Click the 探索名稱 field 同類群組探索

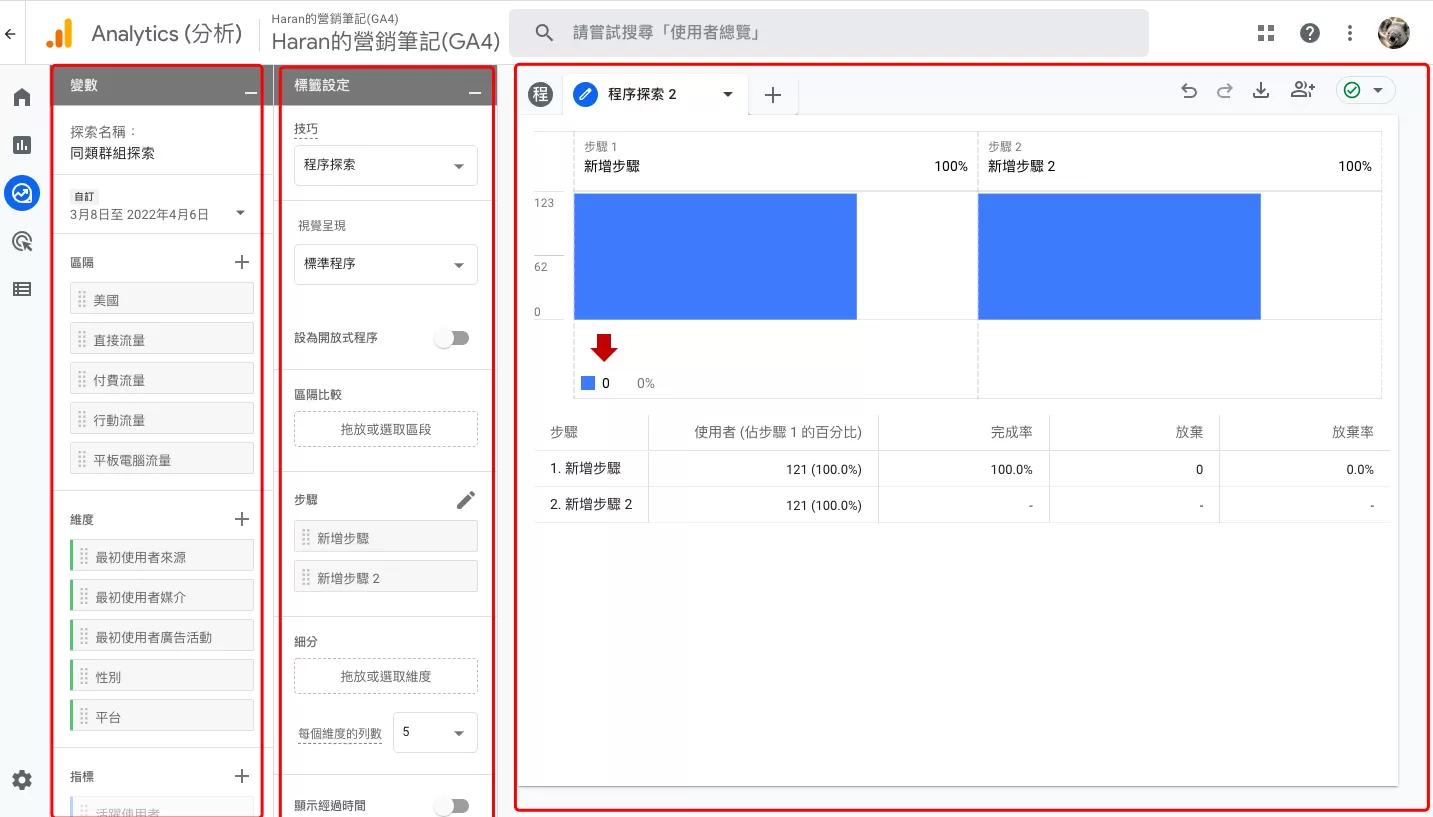pyautogui.click(x=112, y=154)
